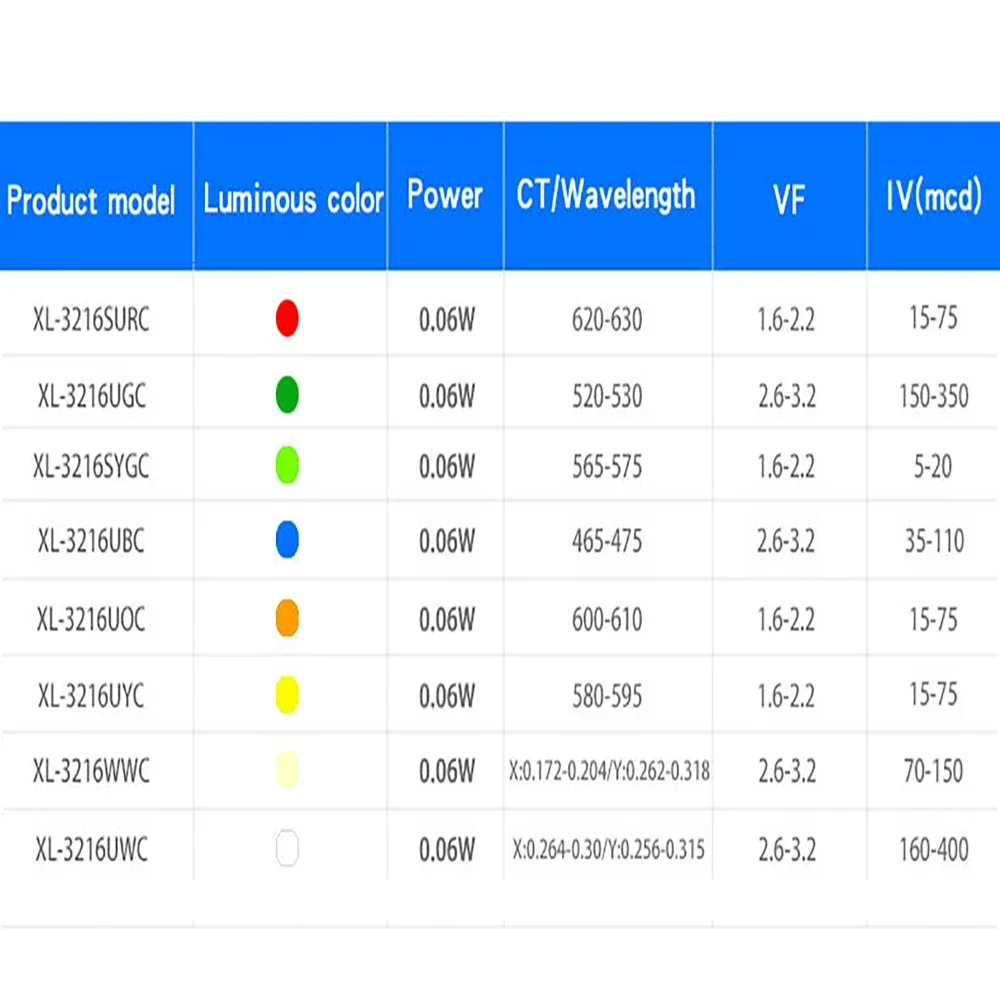
Task: Select model XL-3216SURC in the table
Action: click(x=91, y=319)
